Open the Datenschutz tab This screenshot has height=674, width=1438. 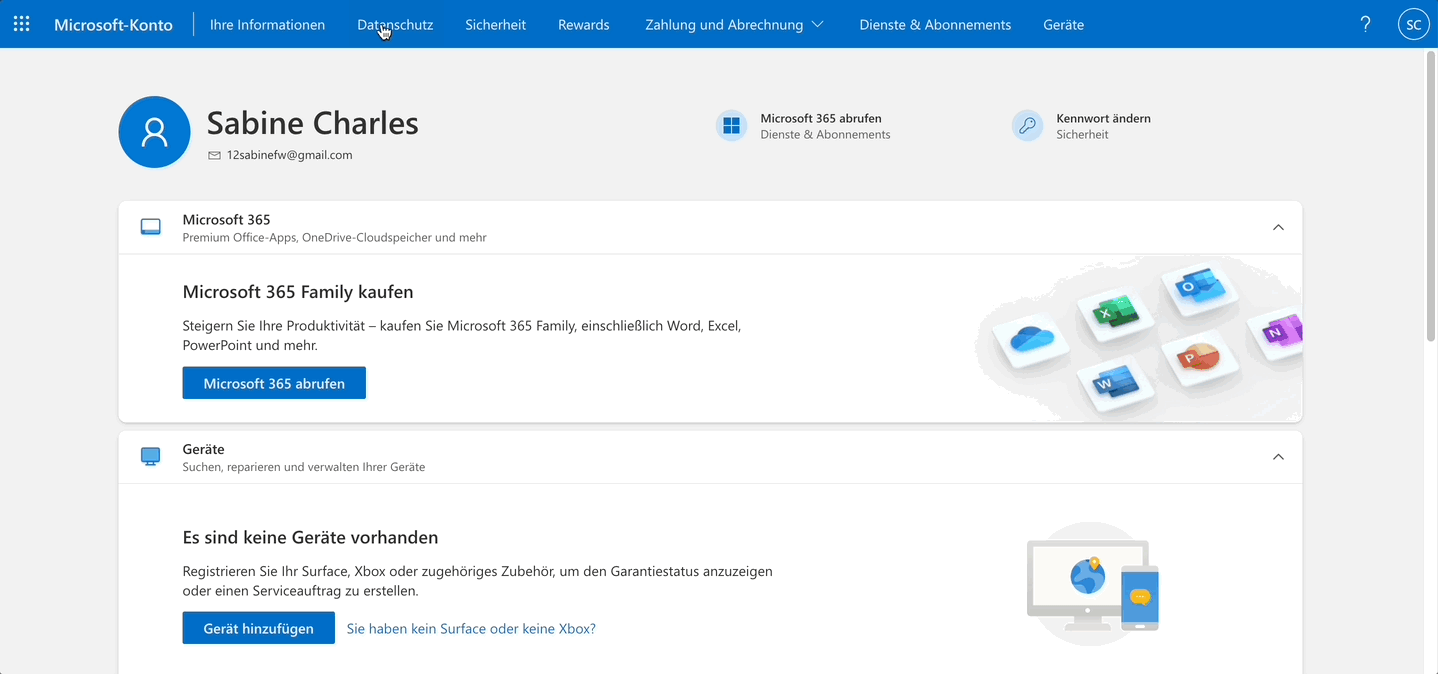click(x=395, y=25)
